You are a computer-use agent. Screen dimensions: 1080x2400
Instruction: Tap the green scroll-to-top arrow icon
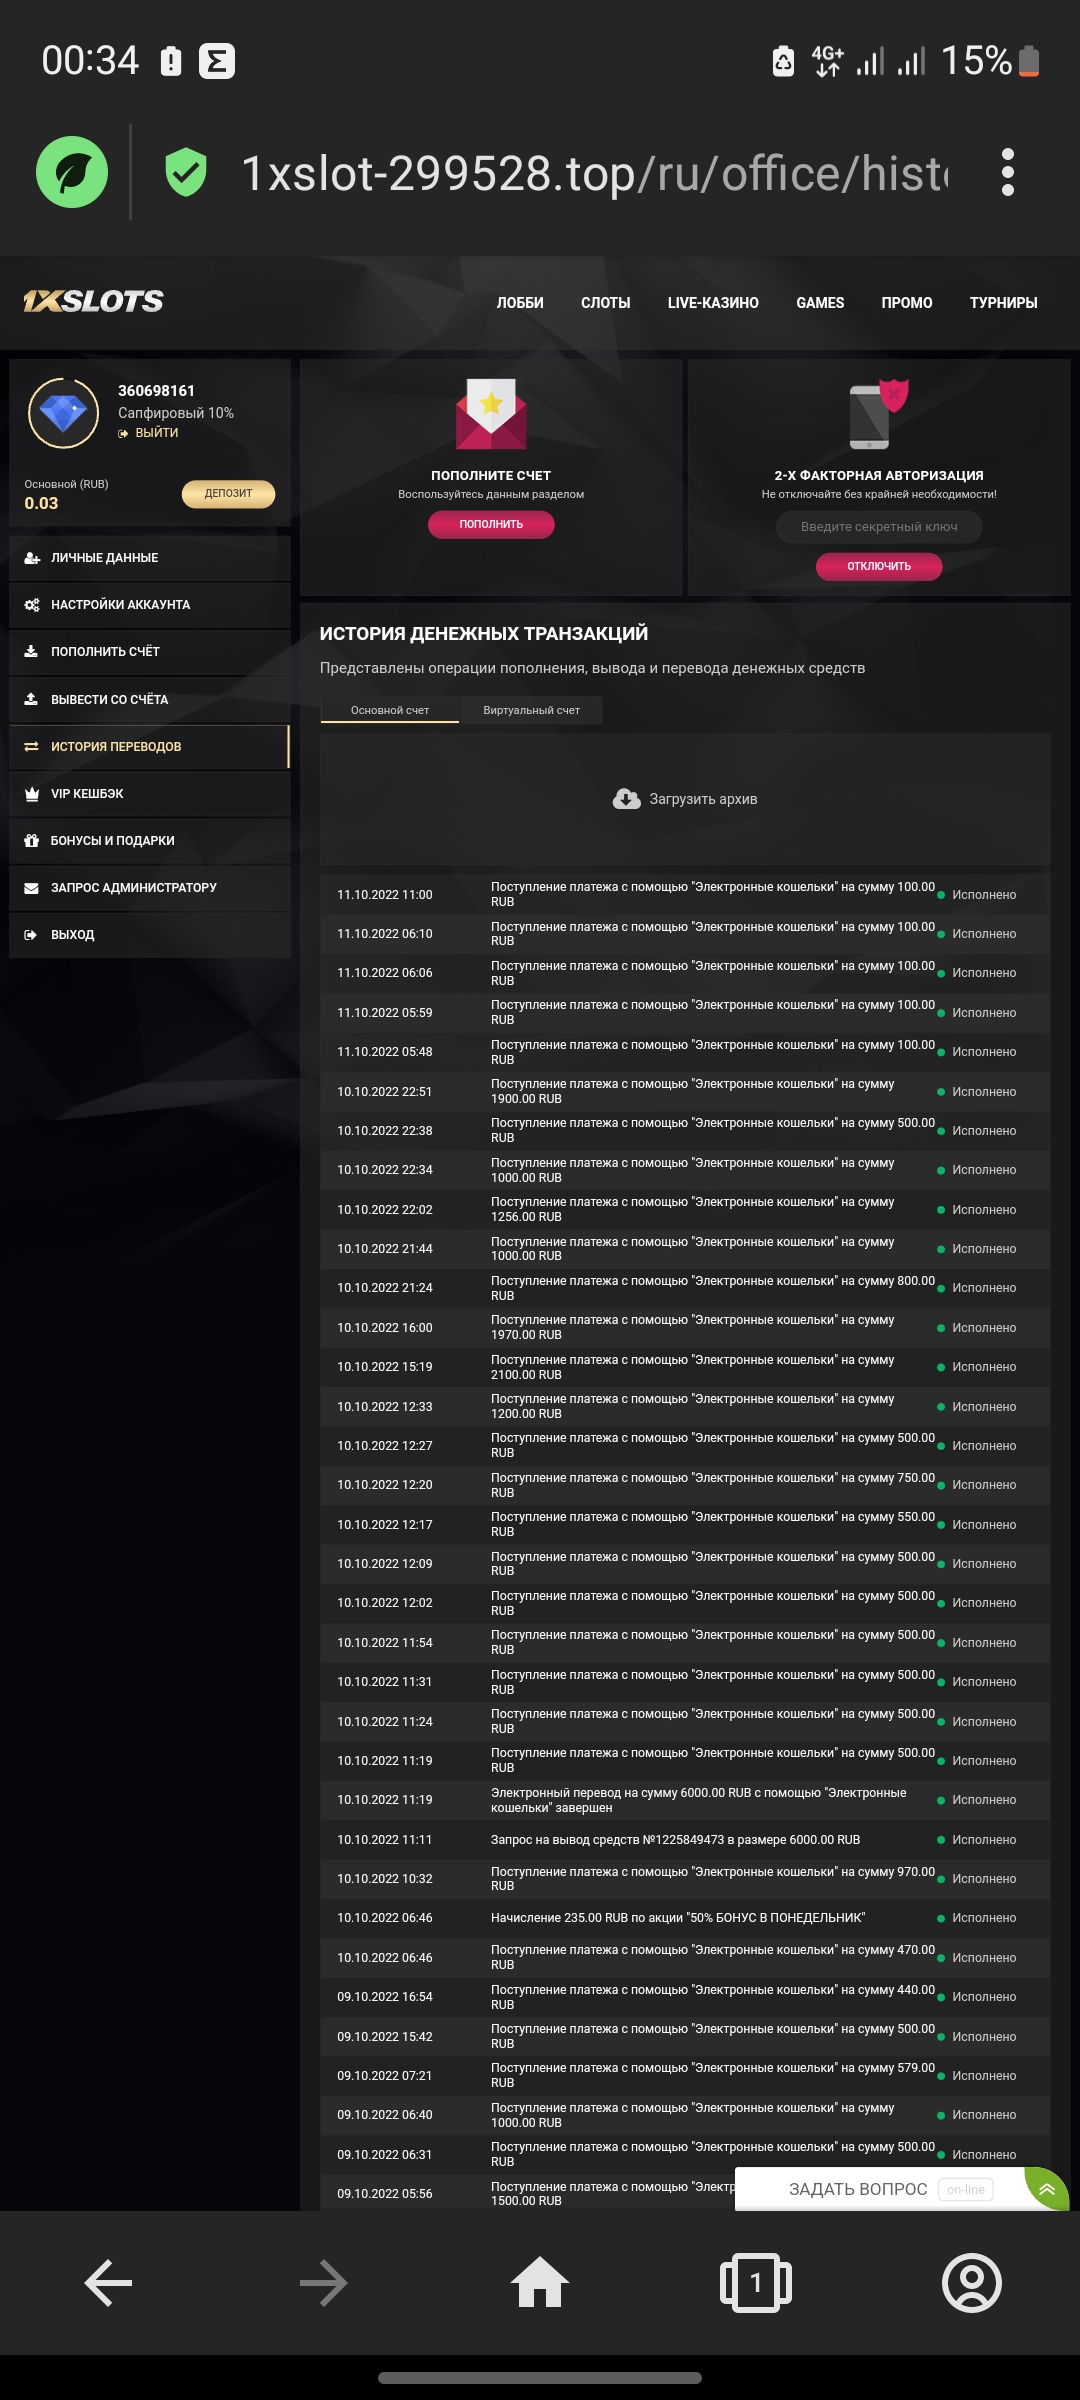[1047, 2189]
